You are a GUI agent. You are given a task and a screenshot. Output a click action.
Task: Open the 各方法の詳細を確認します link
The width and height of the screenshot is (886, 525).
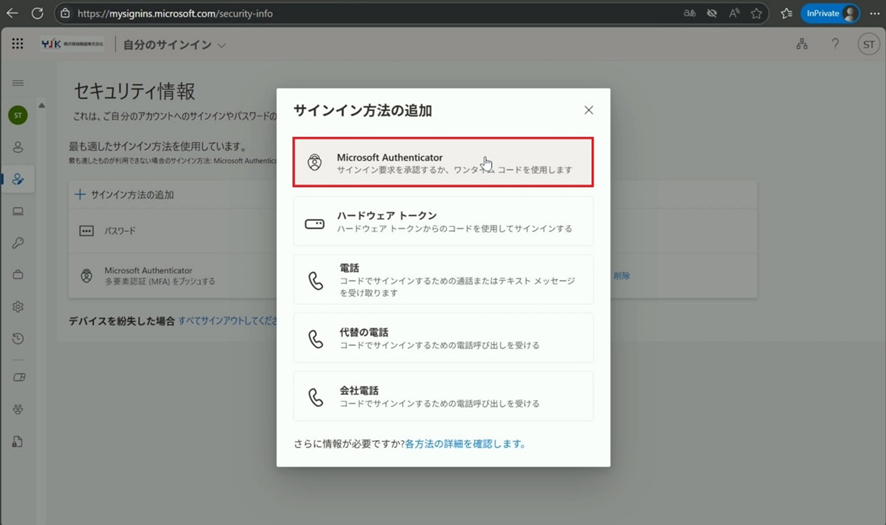pyautogui.click(x=465, y=444)
